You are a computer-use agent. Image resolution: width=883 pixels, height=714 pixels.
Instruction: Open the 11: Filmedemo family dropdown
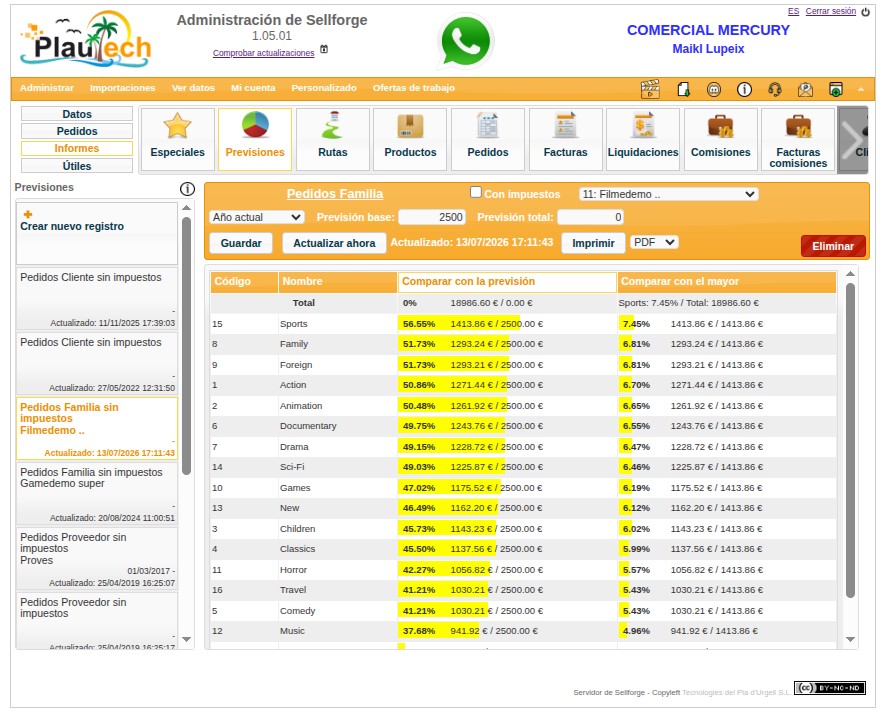668,194
